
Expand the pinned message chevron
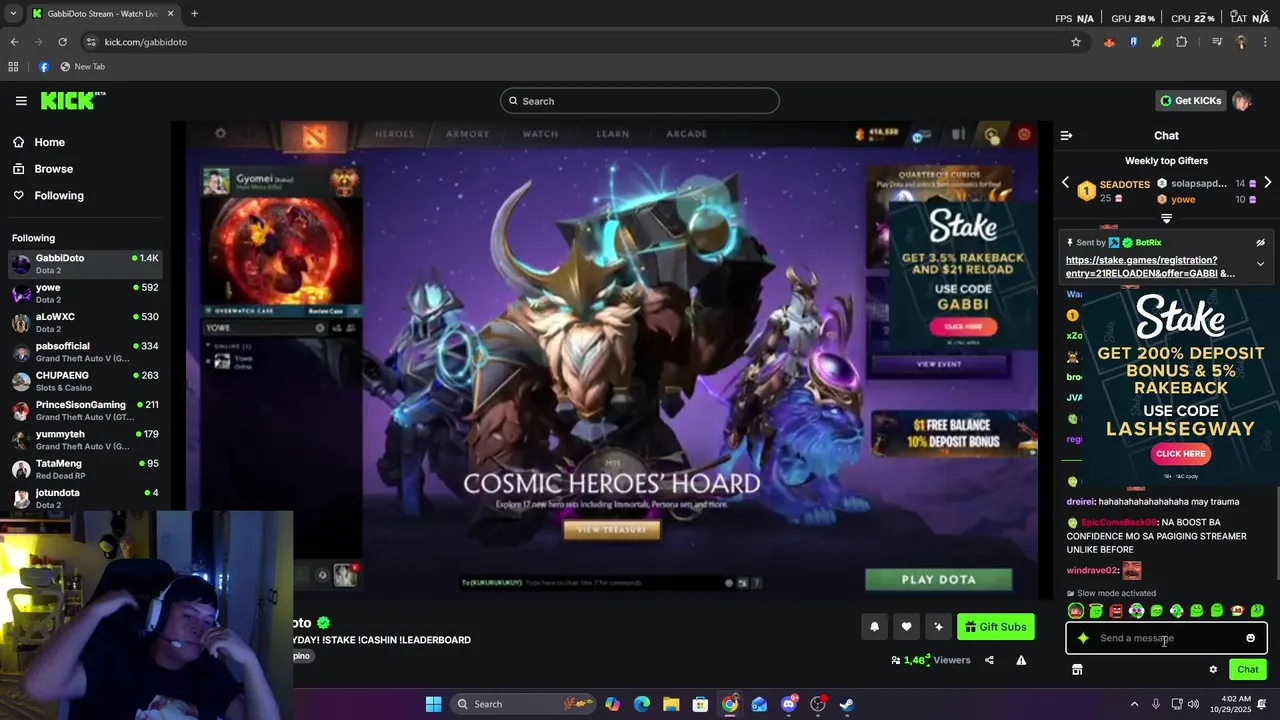tap(1260, 264)
